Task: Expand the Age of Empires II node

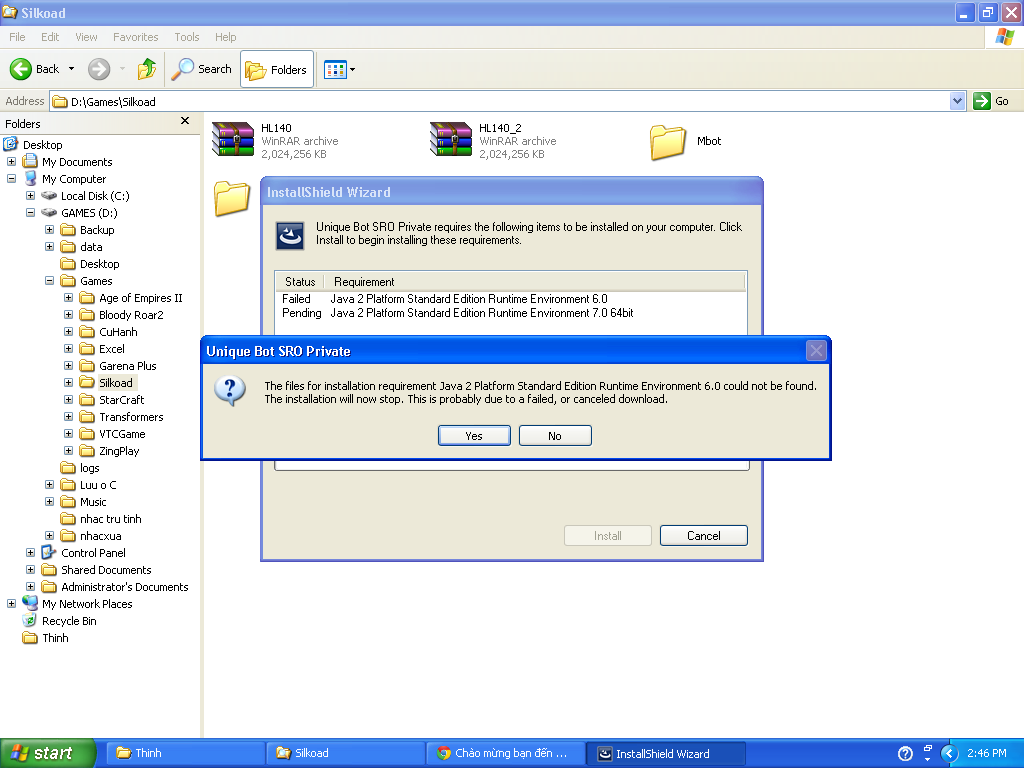Action: pyautogui.click(x=68, y=297)
